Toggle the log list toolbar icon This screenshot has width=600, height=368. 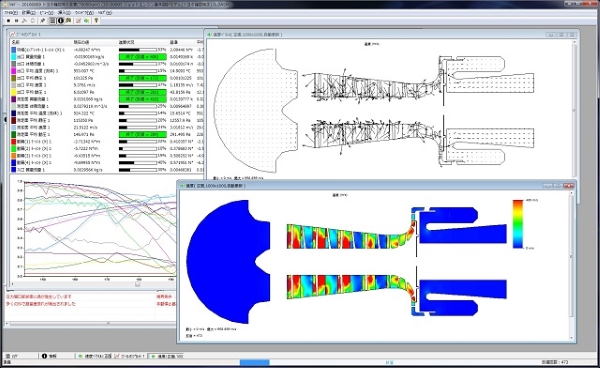tap(52, 21)
